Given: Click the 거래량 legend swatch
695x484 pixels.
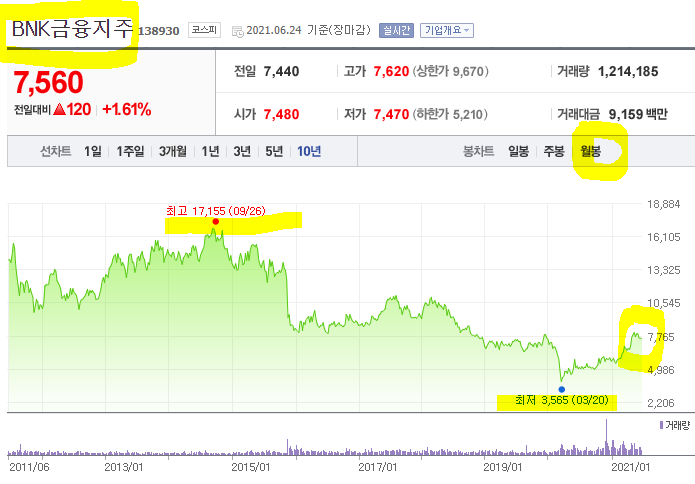Looking at the screenshot, I should (661, 425).
